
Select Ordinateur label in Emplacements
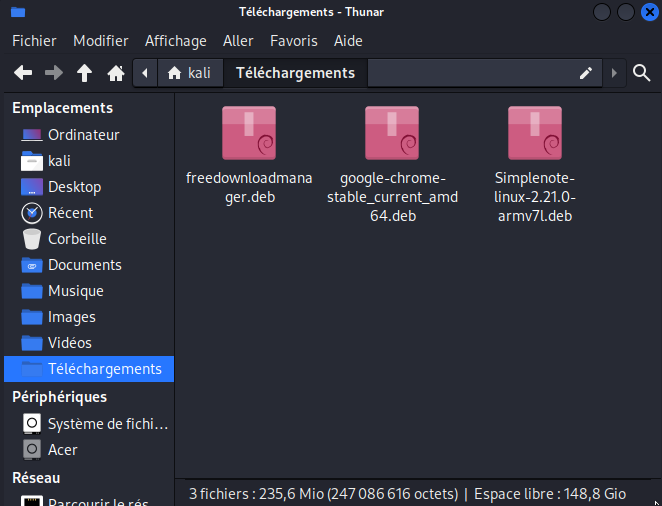tap(84, 135)
